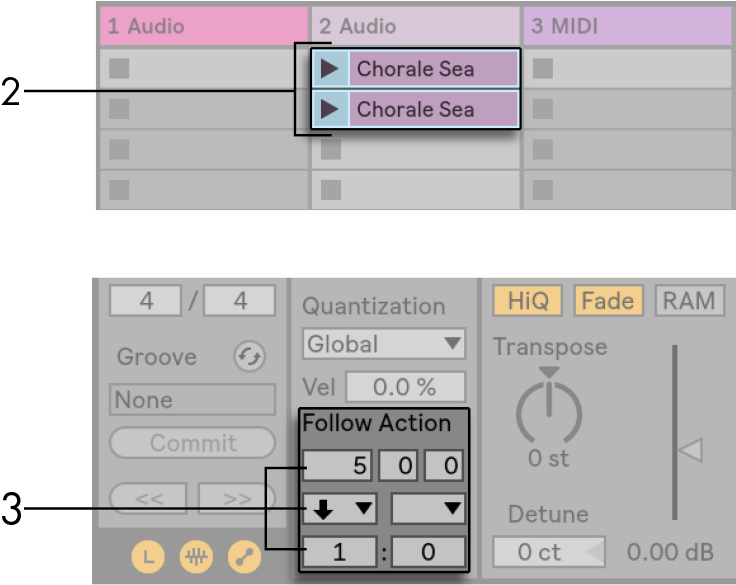Show the Launch box with L icon

pos(149,558)
